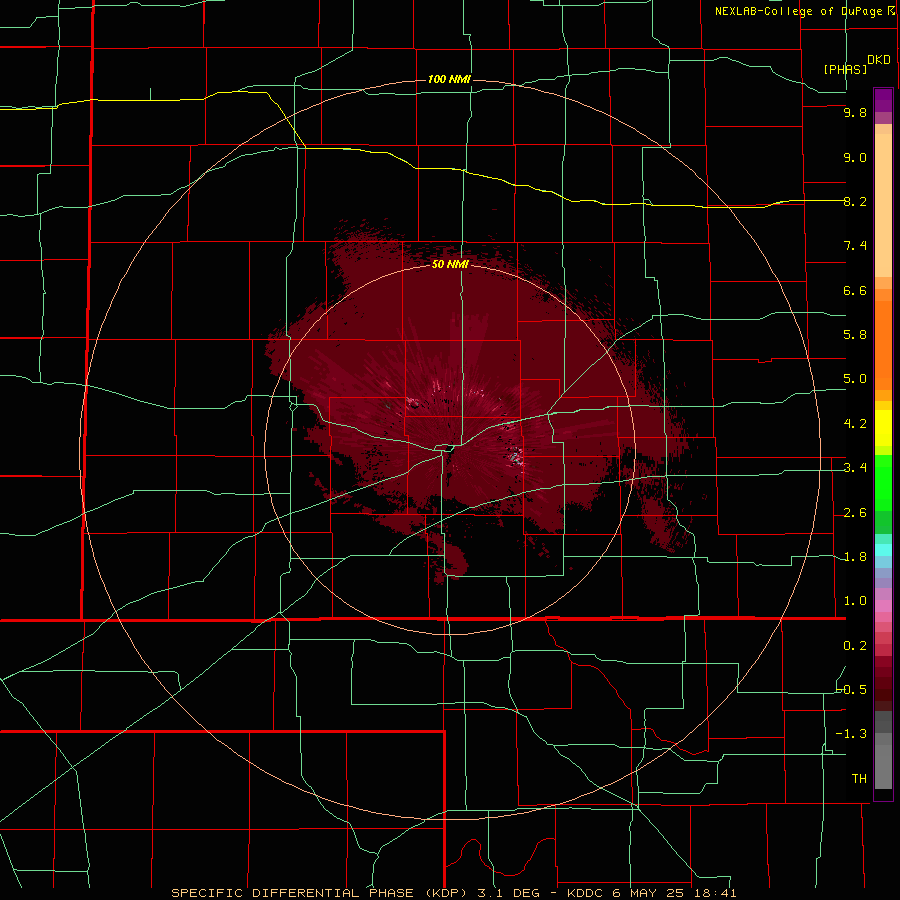Screen dimensions: 900x900
Task: Click the gray swatch at the color bar bottom
Action: (x=883, y=768)
